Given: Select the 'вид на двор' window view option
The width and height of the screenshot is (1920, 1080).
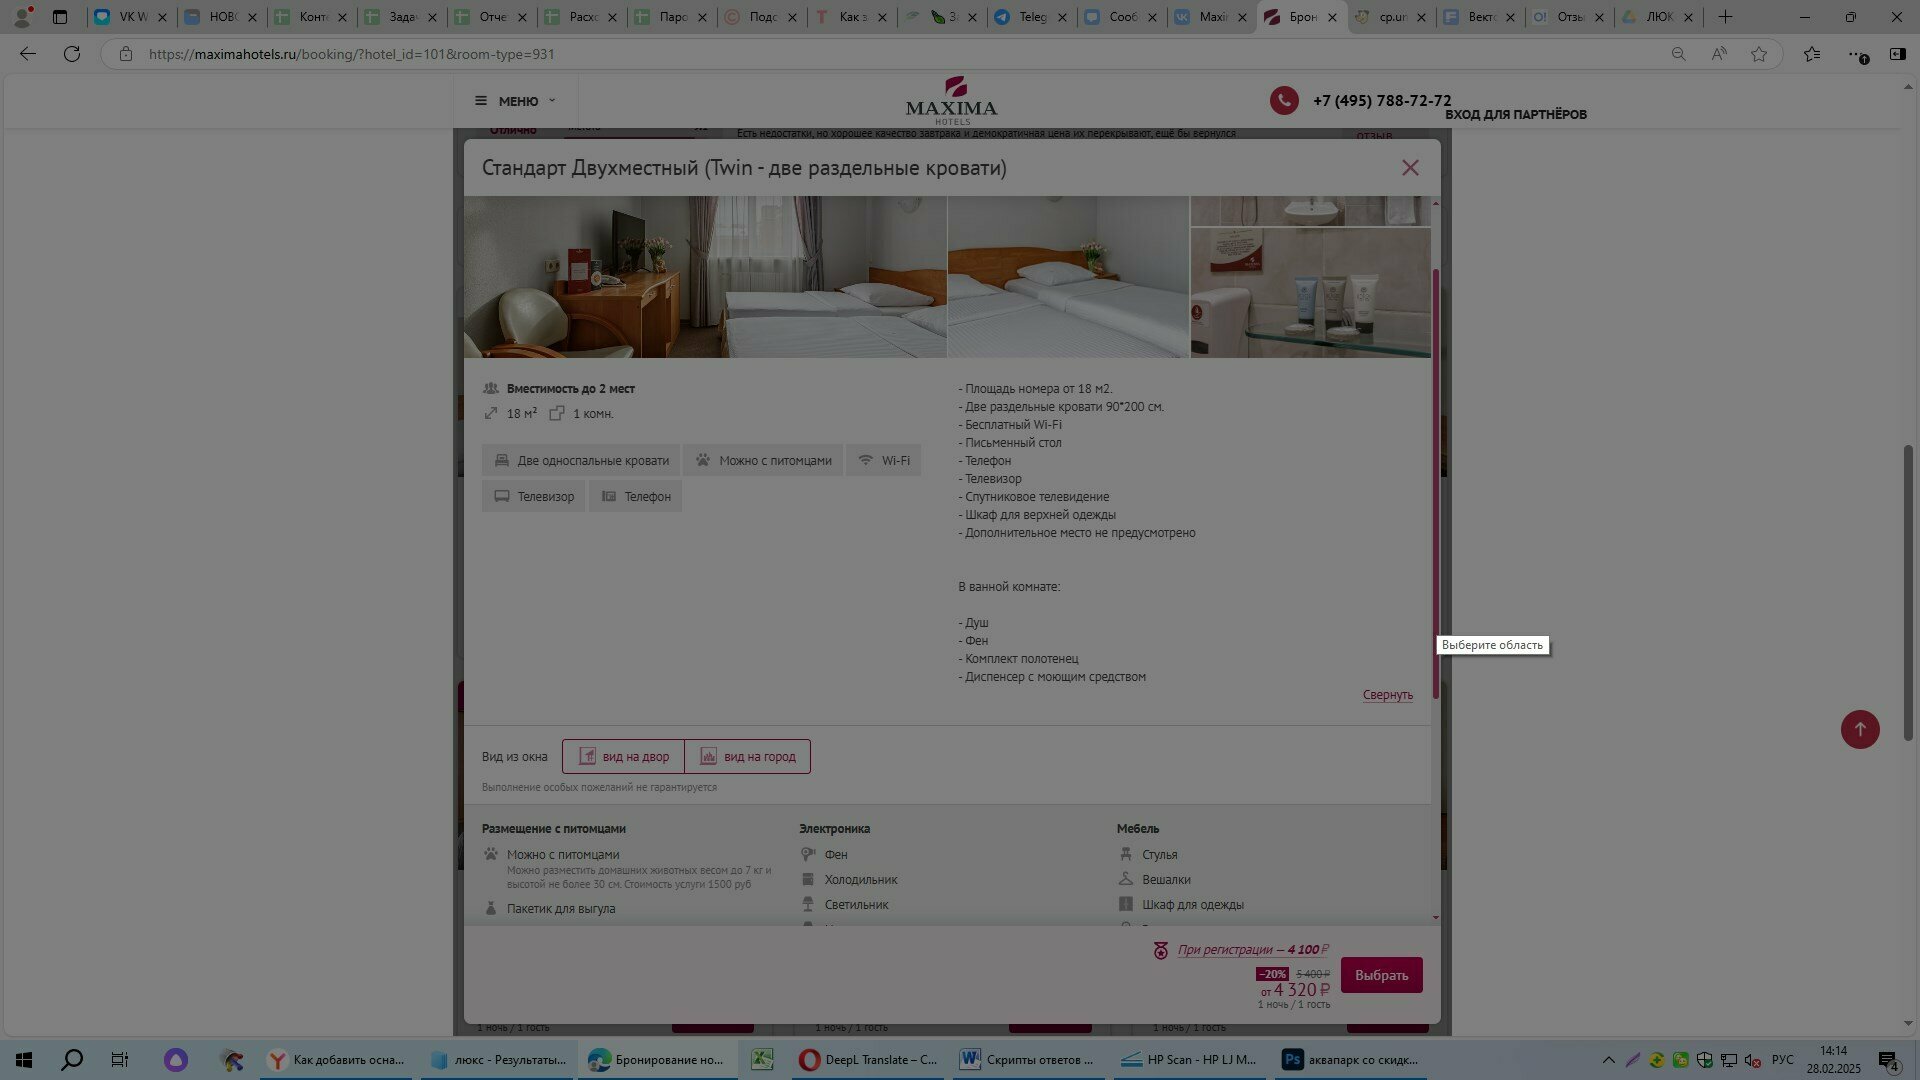Looking at the screenshot, I should pyautogui.click(x=623, y=757).
